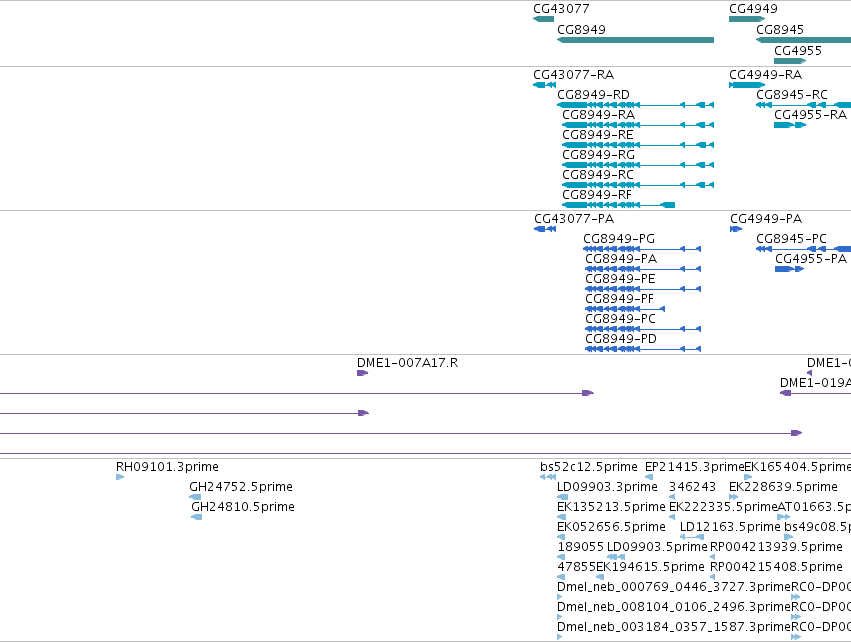The image size is (851, 642).
Task: Click the DME1-007A17.R purple arrow glyph
Action: click(x=363, y=373)
